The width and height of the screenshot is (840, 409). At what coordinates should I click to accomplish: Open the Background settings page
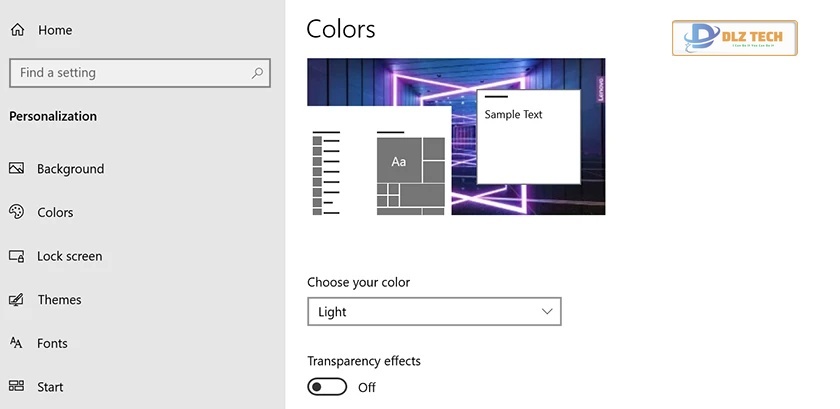point(70,169)
